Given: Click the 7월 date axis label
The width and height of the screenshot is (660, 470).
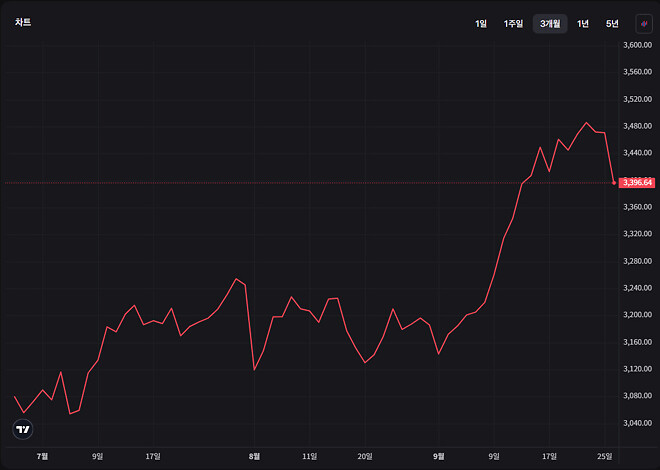Looking at the screenshot, I should tap(43, 456).
